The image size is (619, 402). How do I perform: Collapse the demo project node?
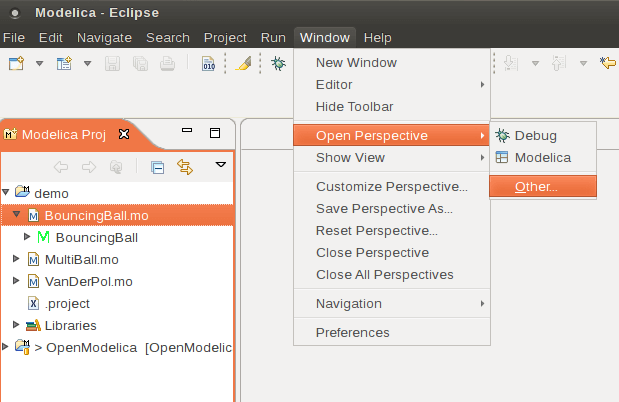point(6,191)
